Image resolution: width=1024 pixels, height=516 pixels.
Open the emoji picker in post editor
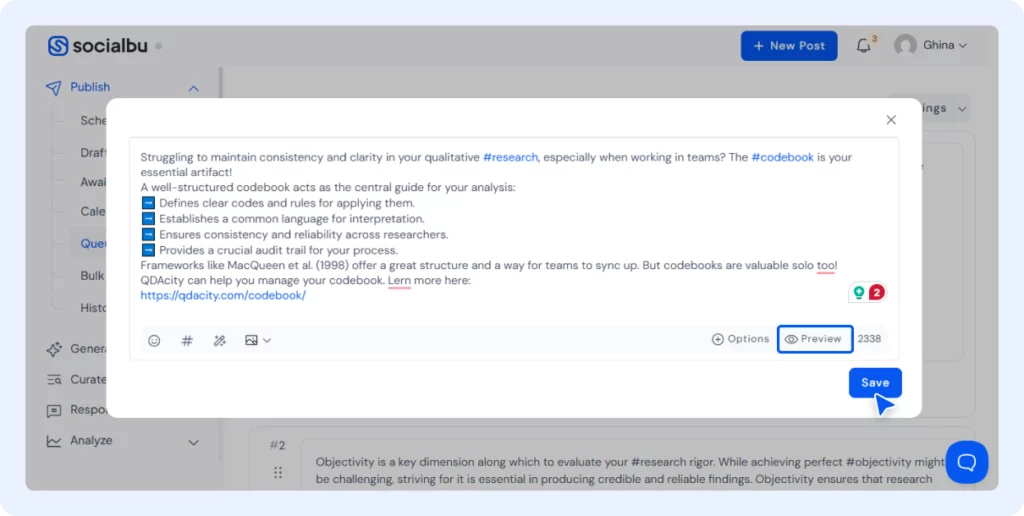[154, 340]
